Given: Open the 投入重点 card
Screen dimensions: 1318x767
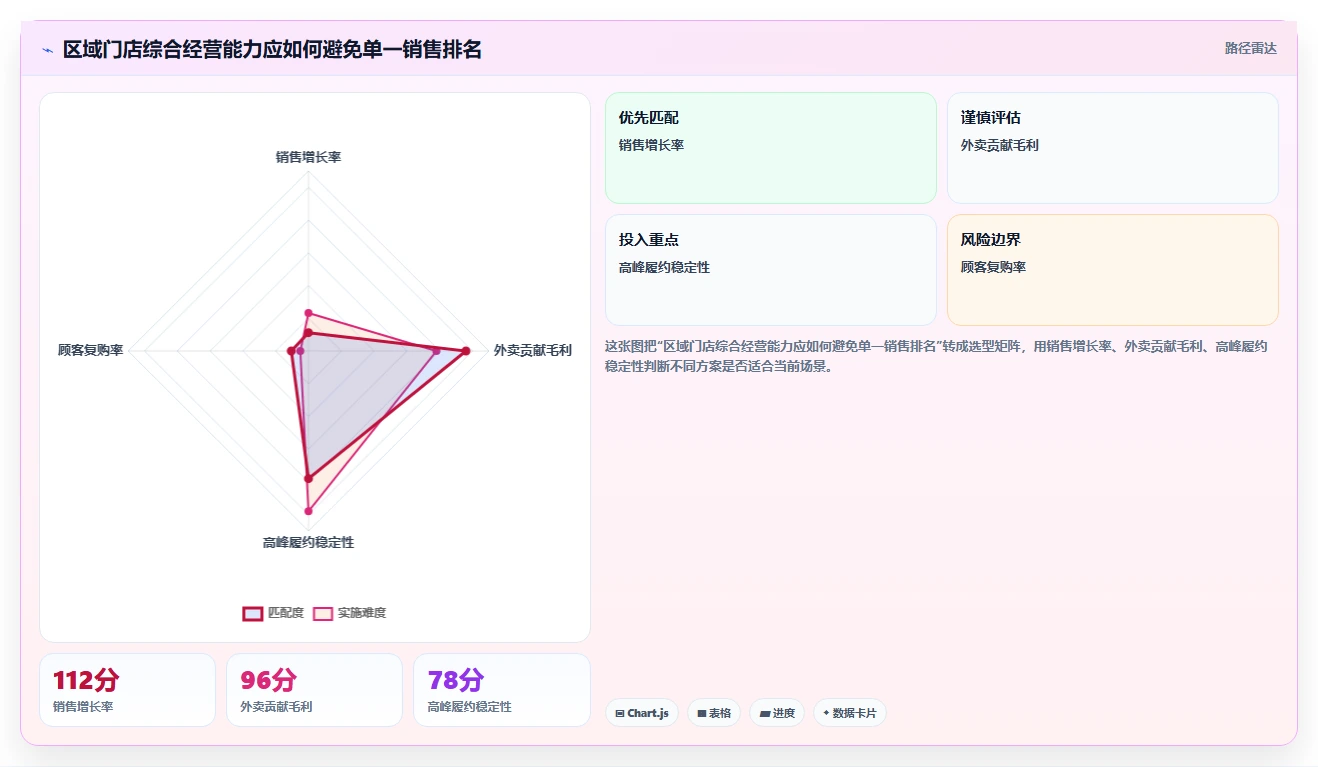Looking at the screenshot, I should pos(771,270).
